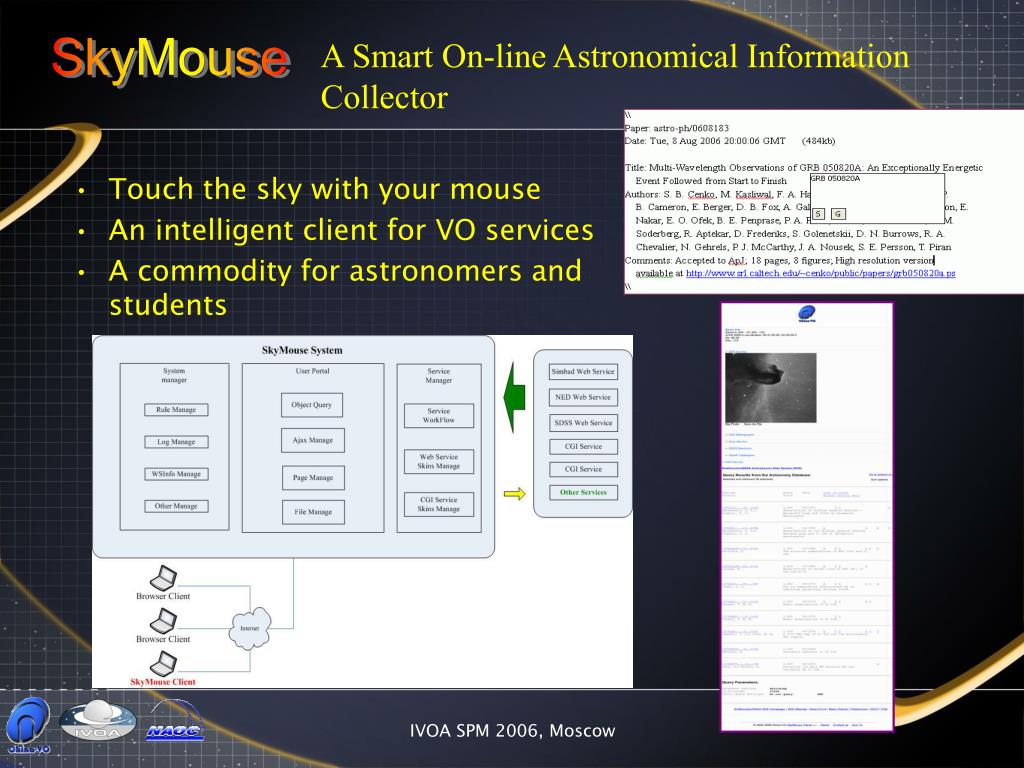Image resolution: width=1024 pixels, height=768 pixels.
Task: Click the logo atop the results page
Action: (x=807, y=313)
